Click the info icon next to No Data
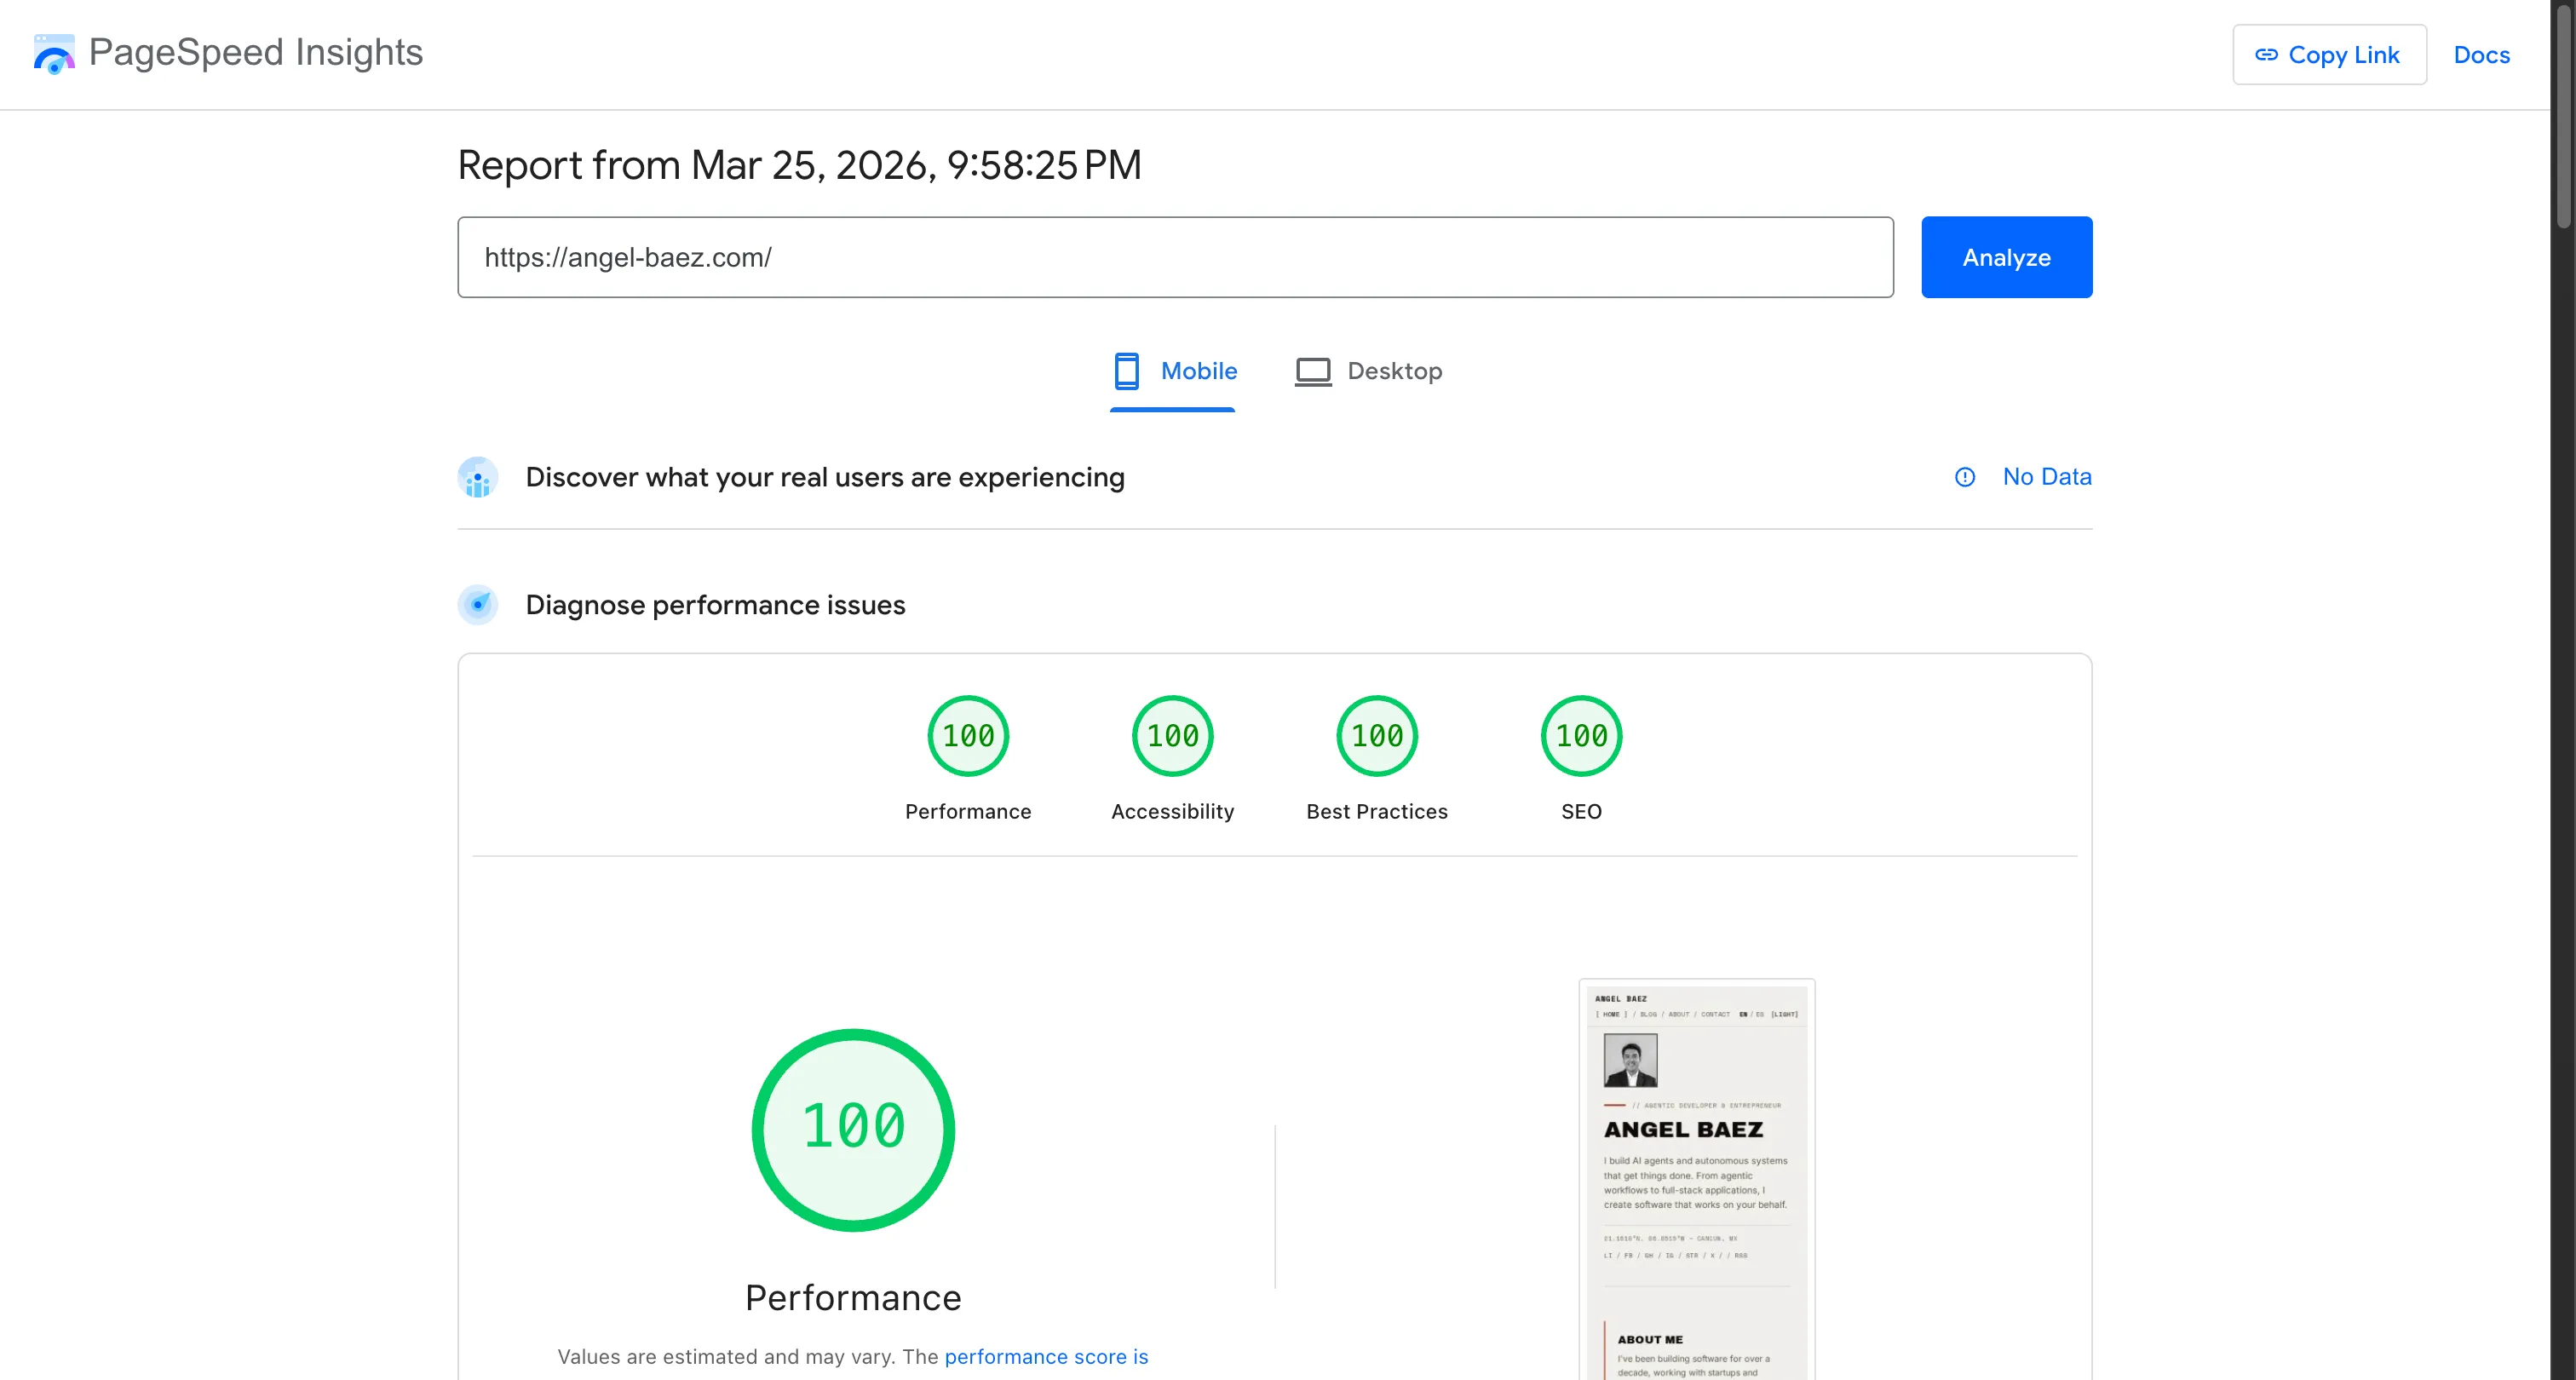This screenshot has height=1380, width=2576. coord(1965,478)
